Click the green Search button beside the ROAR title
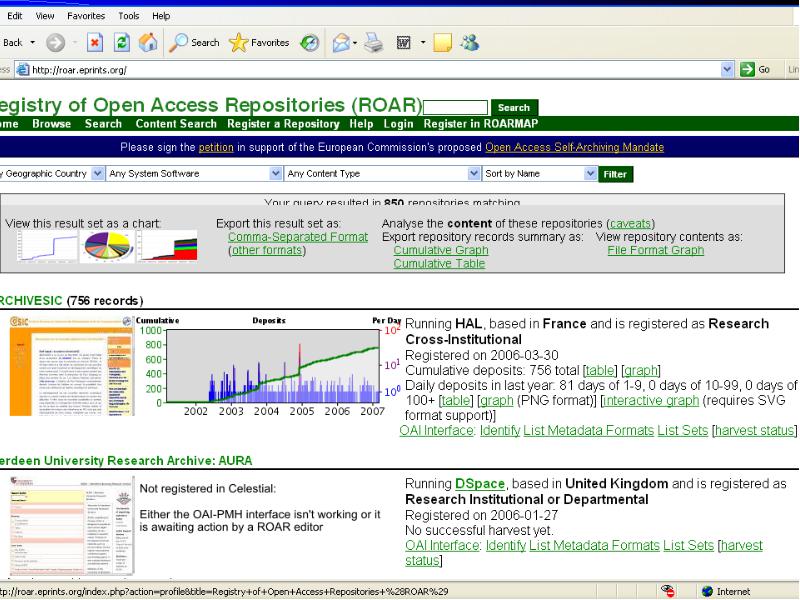 [514, 108]
